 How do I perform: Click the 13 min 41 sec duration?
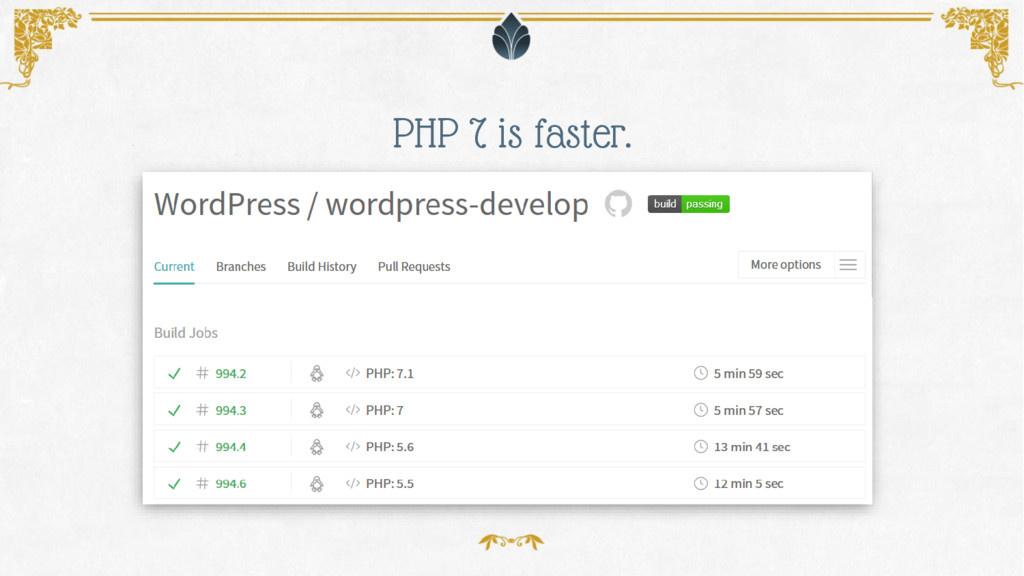click(752, 447)
